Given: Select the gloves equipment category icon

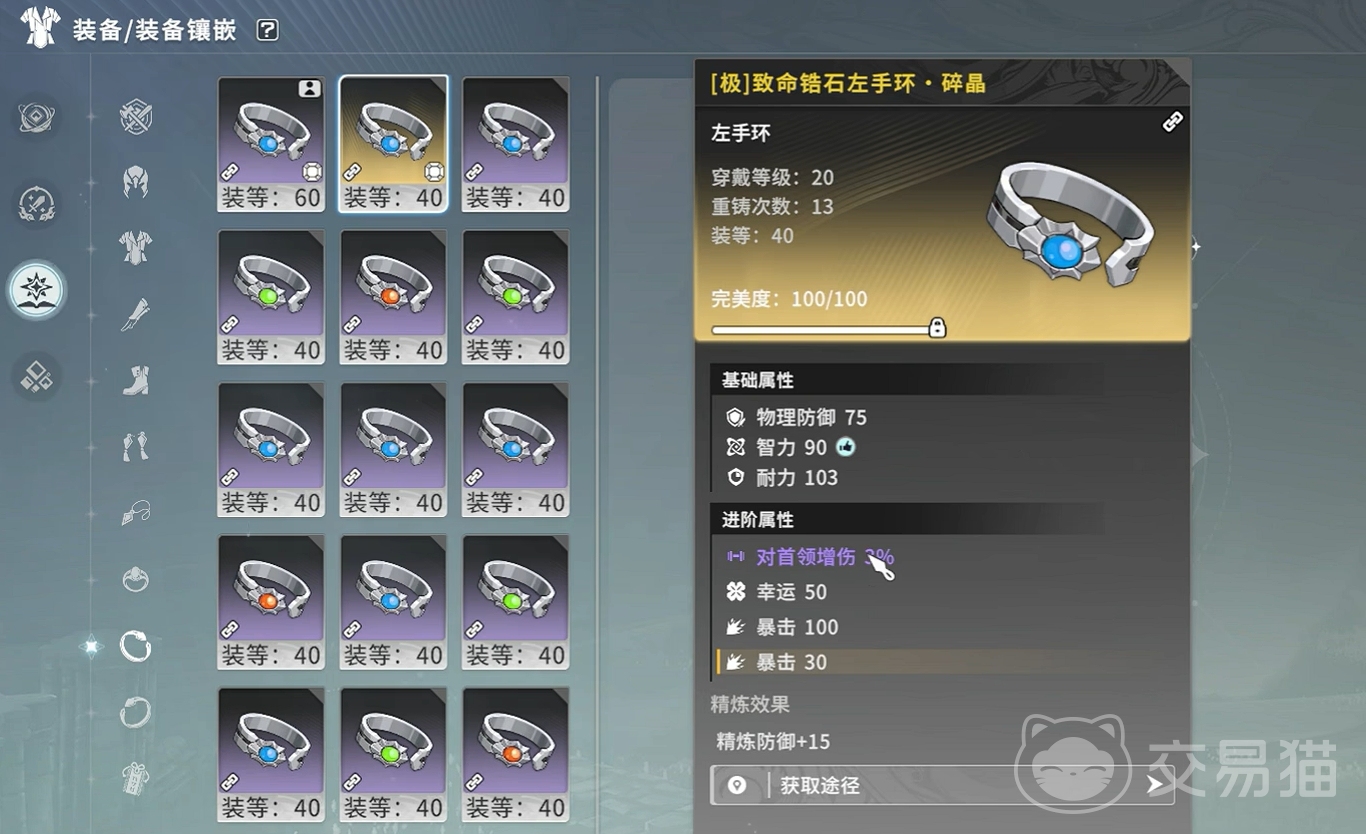Looking at the screenshot, I should click(x=135, y=446).
